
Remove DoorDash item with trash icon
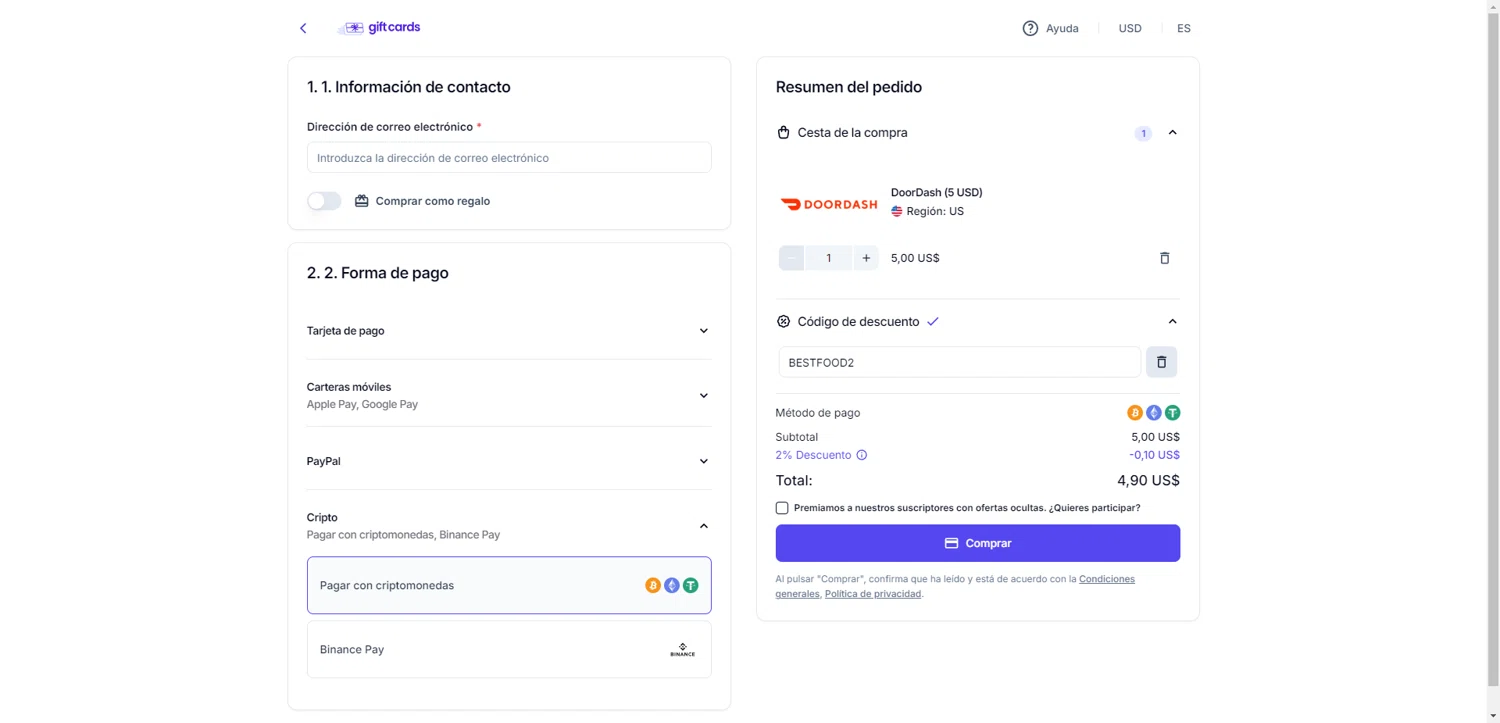tap(1164, 258)
